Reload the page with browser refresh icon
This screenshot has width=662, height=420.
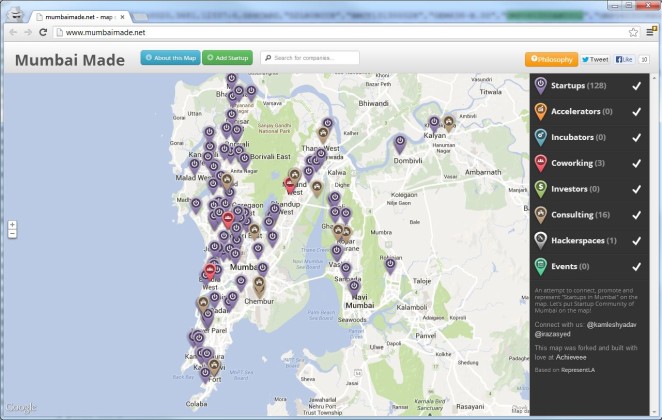coord(43,32)
